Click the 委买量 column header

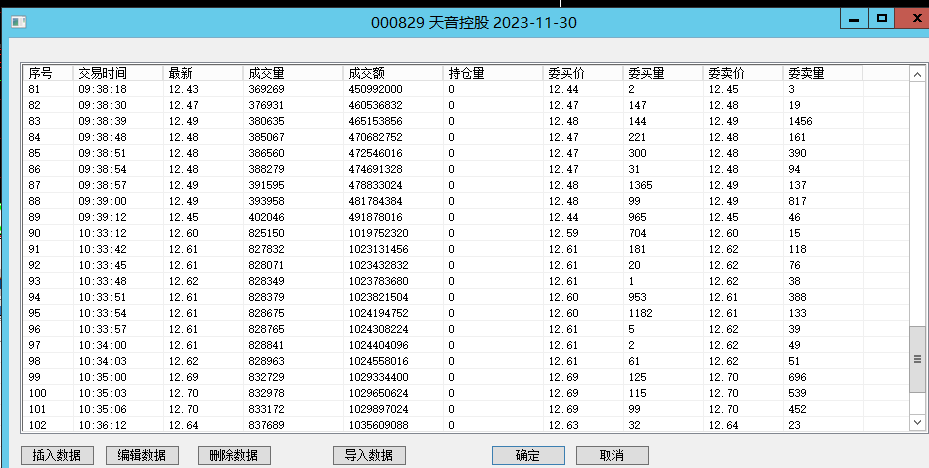(664, 73)
